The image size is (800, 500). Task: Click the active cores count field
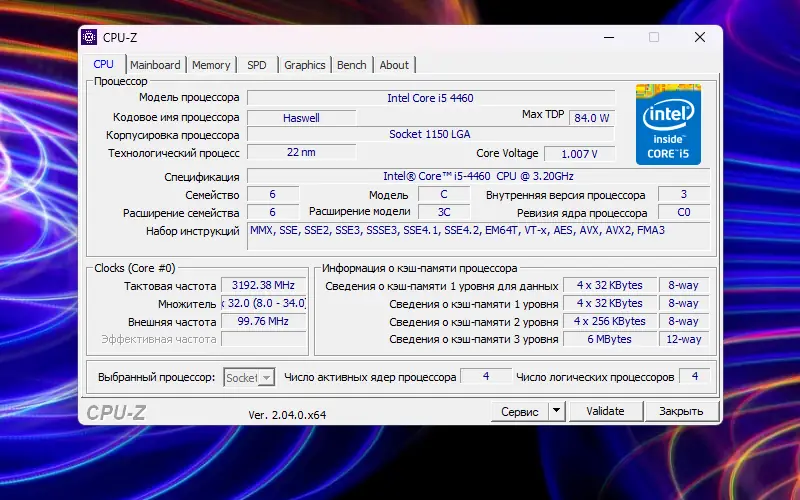(x=486, y=377)
